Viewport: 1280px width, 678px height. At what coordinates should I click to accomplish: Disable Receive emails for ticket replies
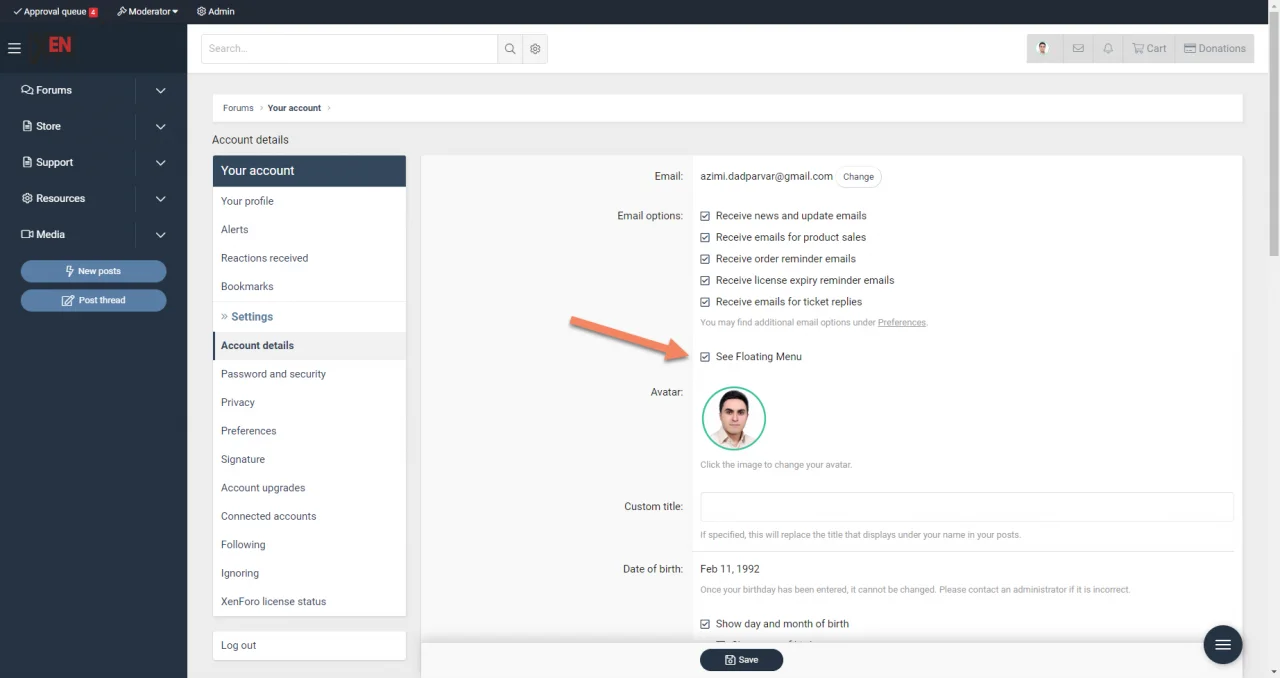coord(705,302)
